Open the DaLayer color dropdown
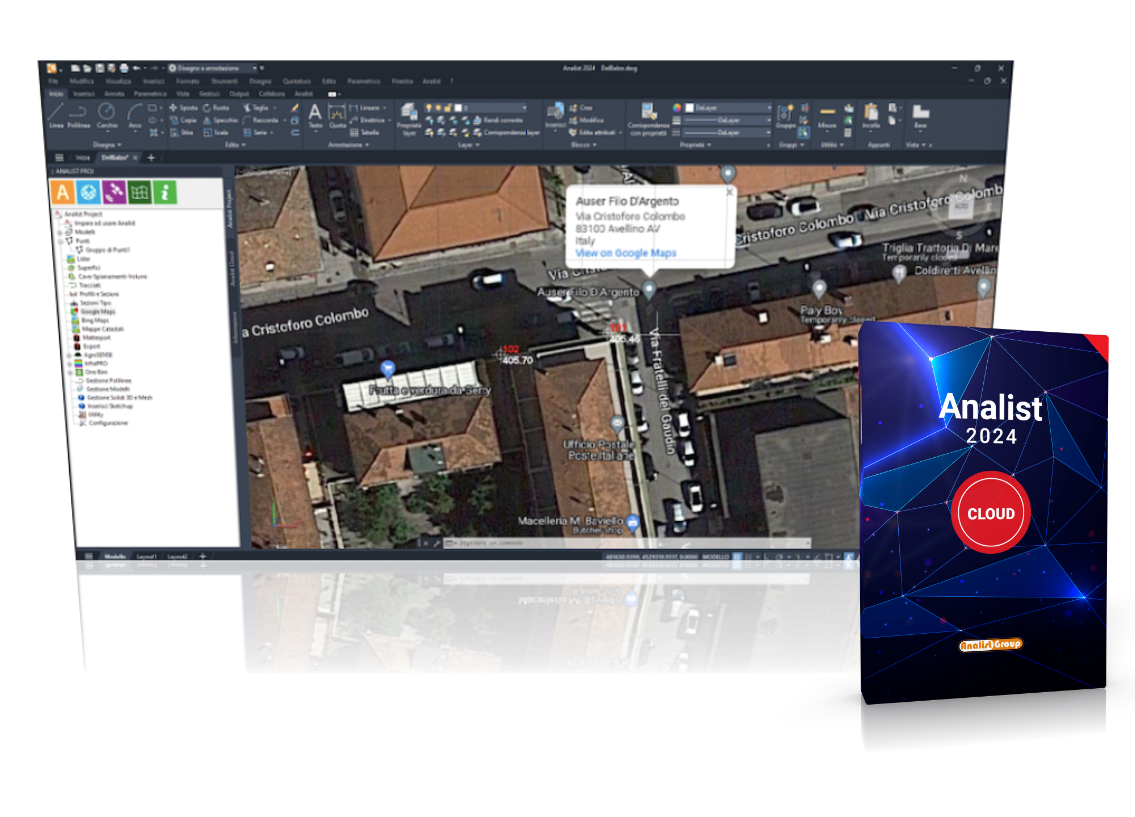 727,108
